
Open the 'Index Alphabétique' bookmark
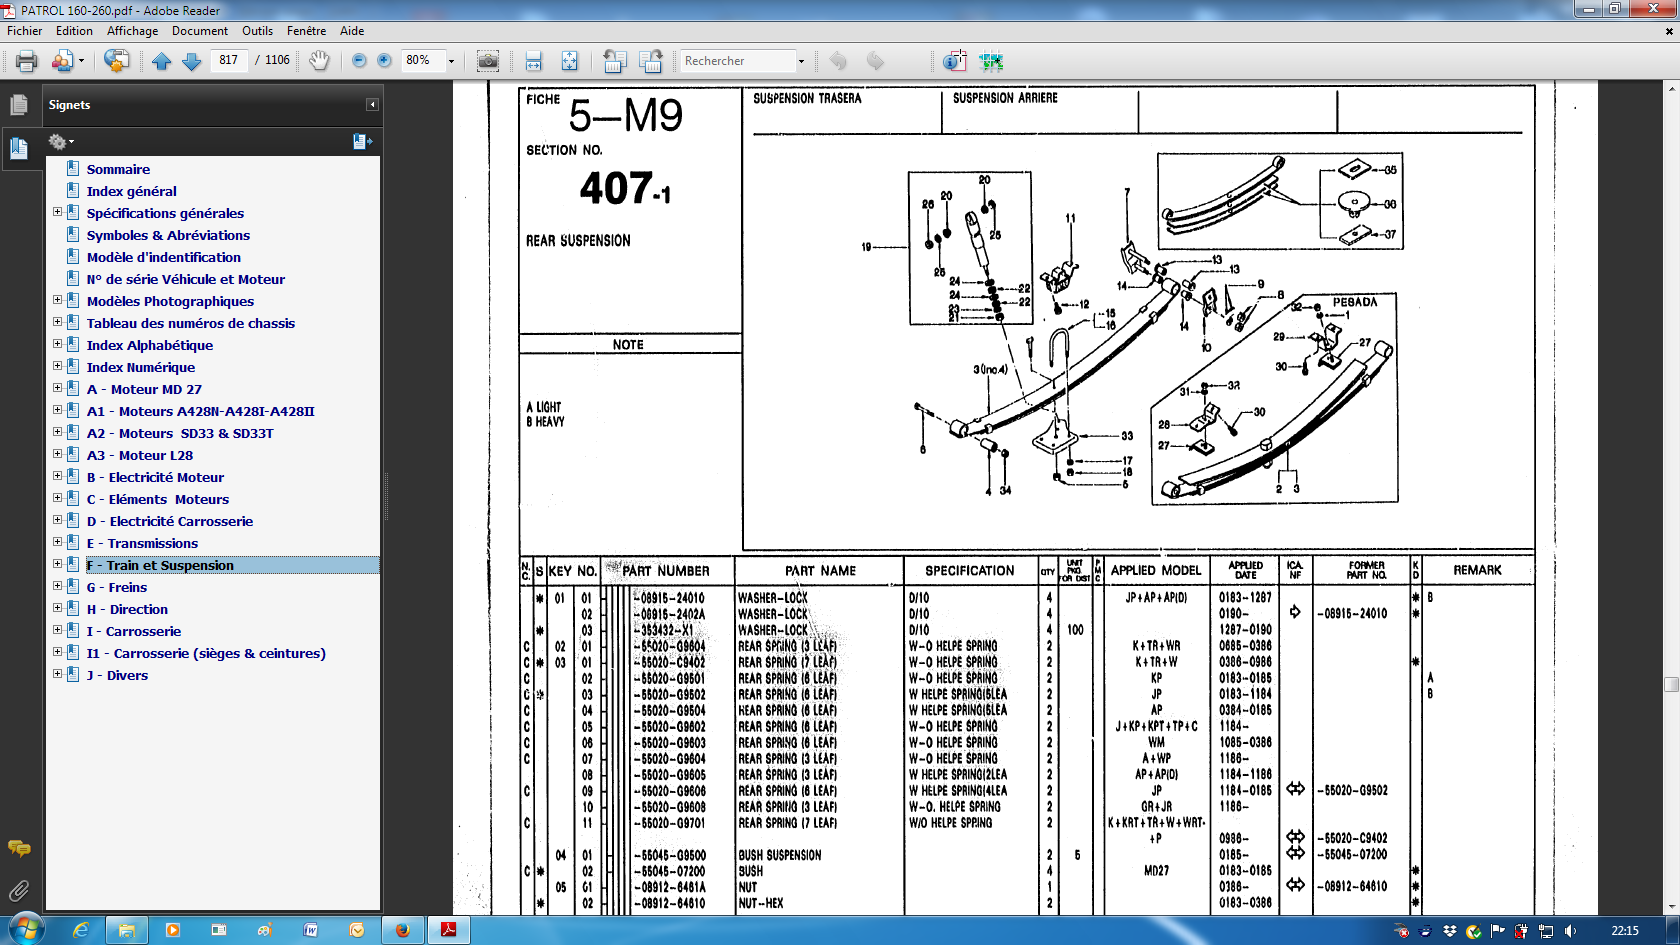coord(150,345)
